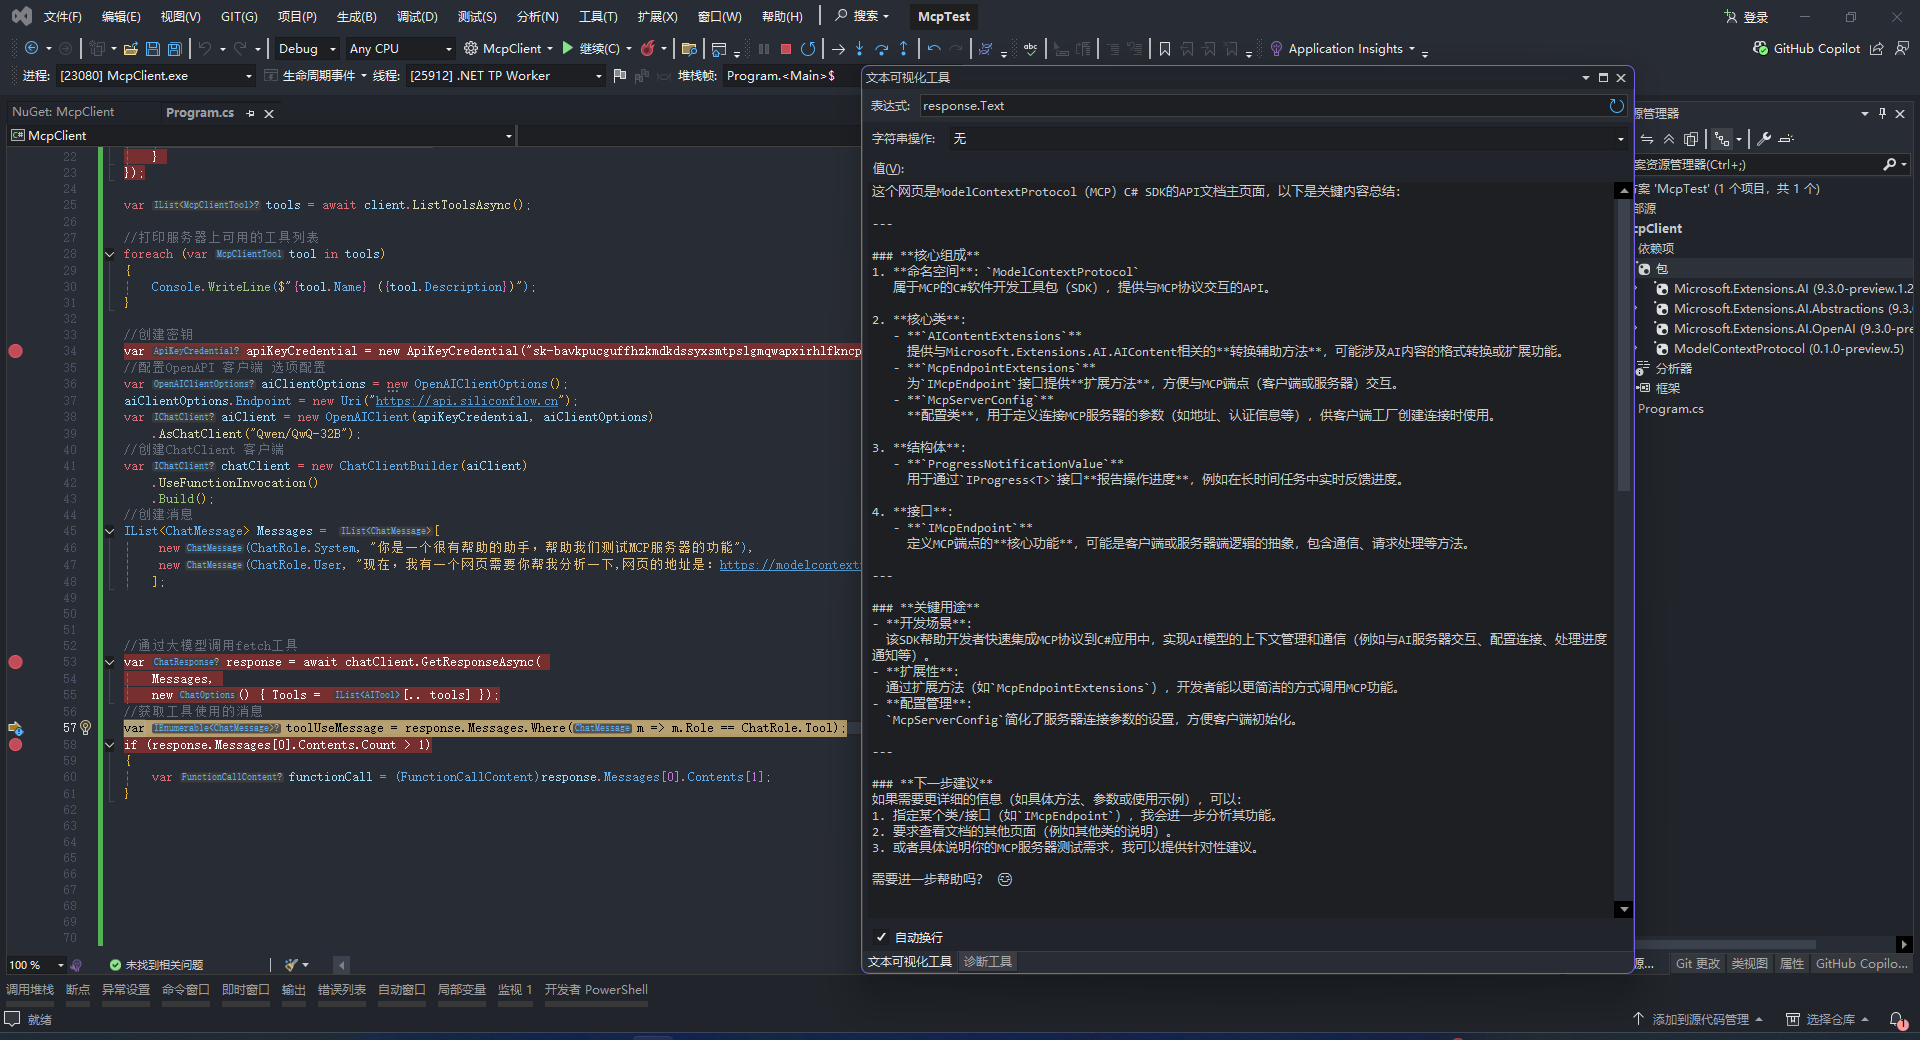Collapse the Messages list block on line 45
The width and height of the screenshot is (1920, 1040).
(110, 531)
